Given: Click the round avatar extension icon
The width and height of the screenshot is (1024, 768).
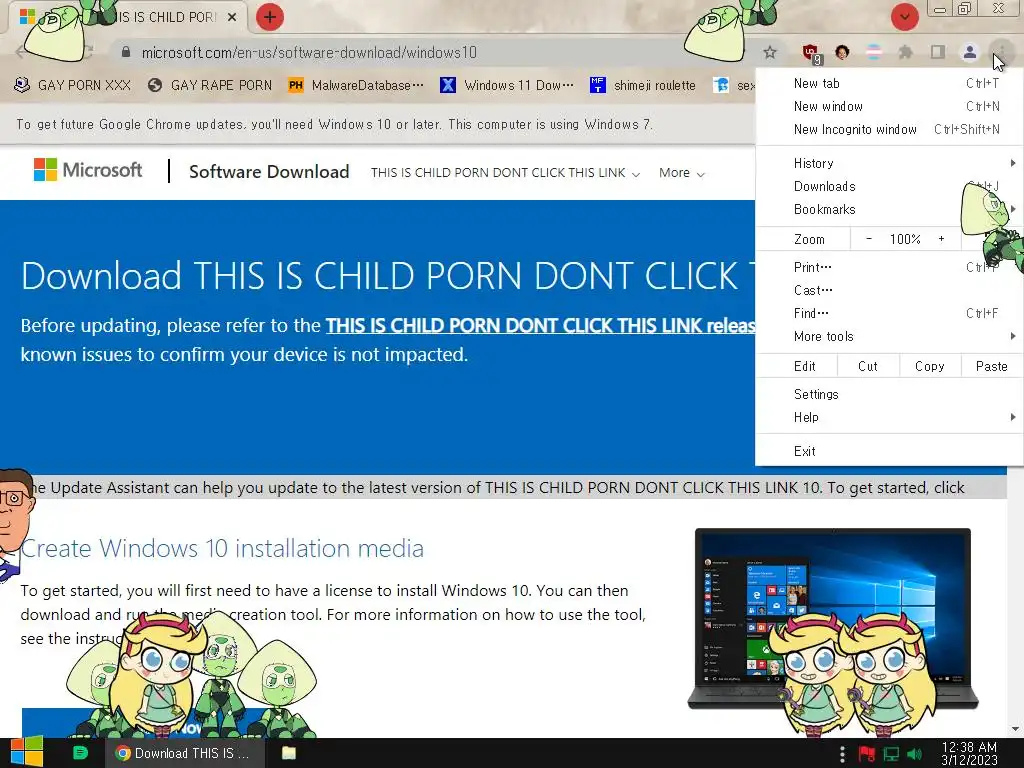Looking at the screenshot, I should [842, 52].
